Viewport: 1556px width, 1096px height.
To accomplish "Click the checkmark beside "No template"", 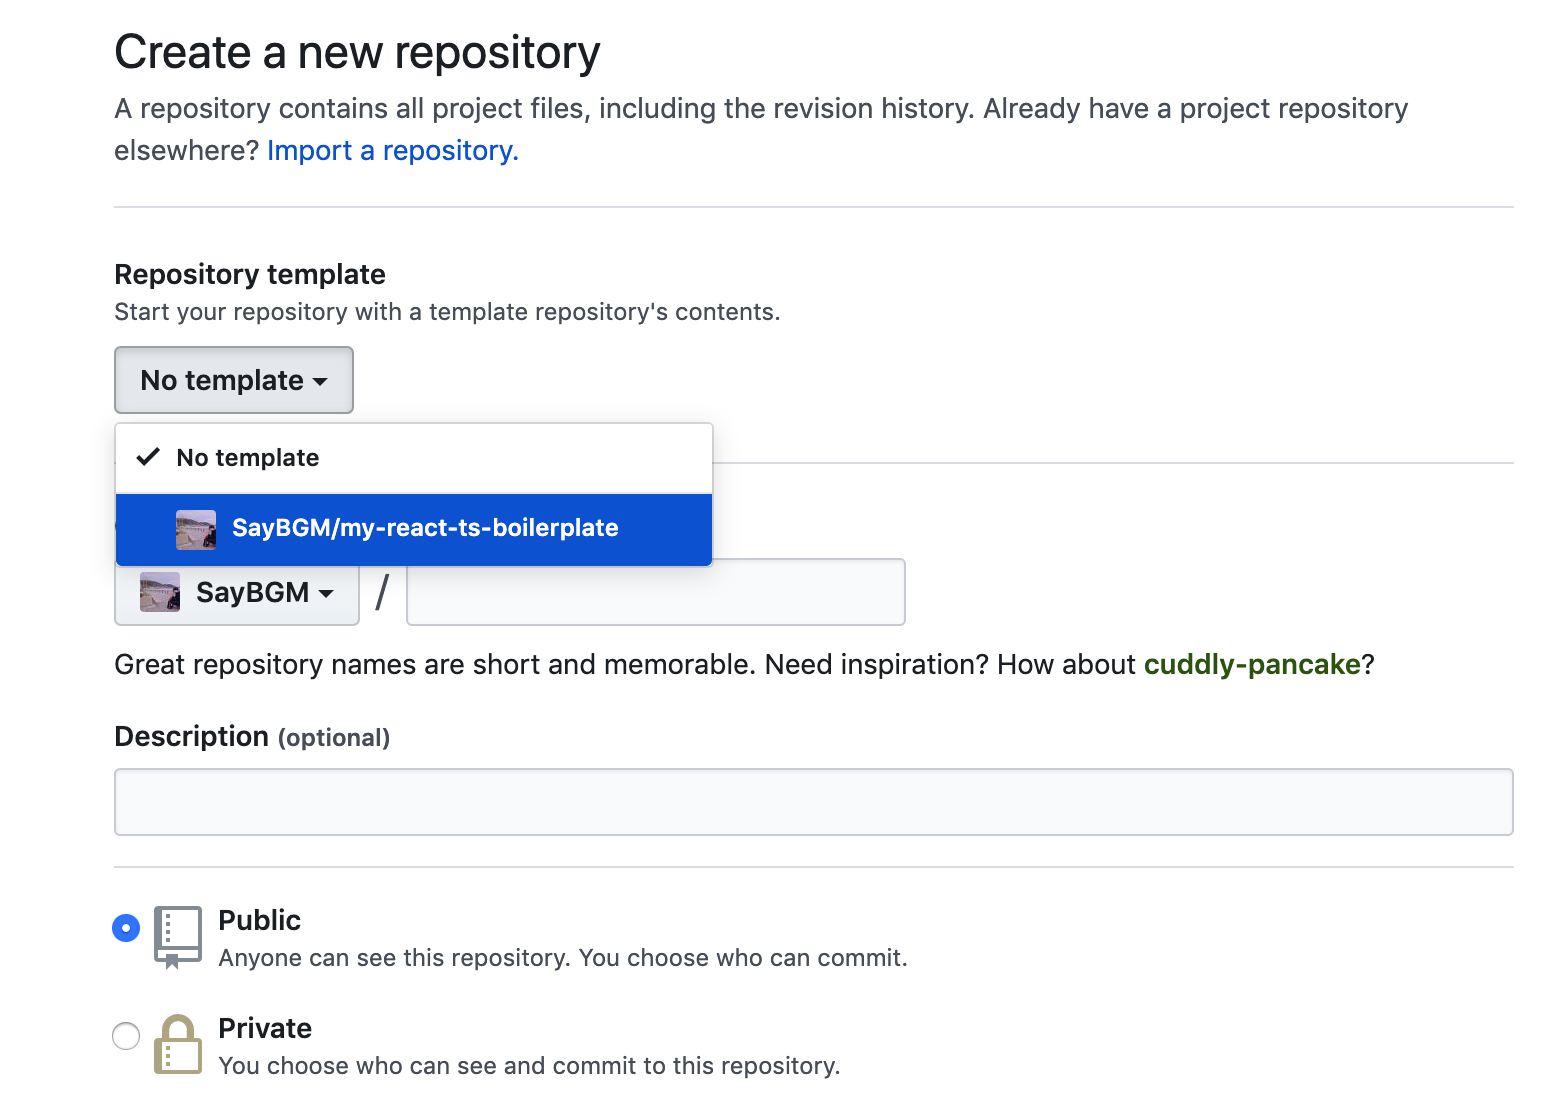I will 147,457.
